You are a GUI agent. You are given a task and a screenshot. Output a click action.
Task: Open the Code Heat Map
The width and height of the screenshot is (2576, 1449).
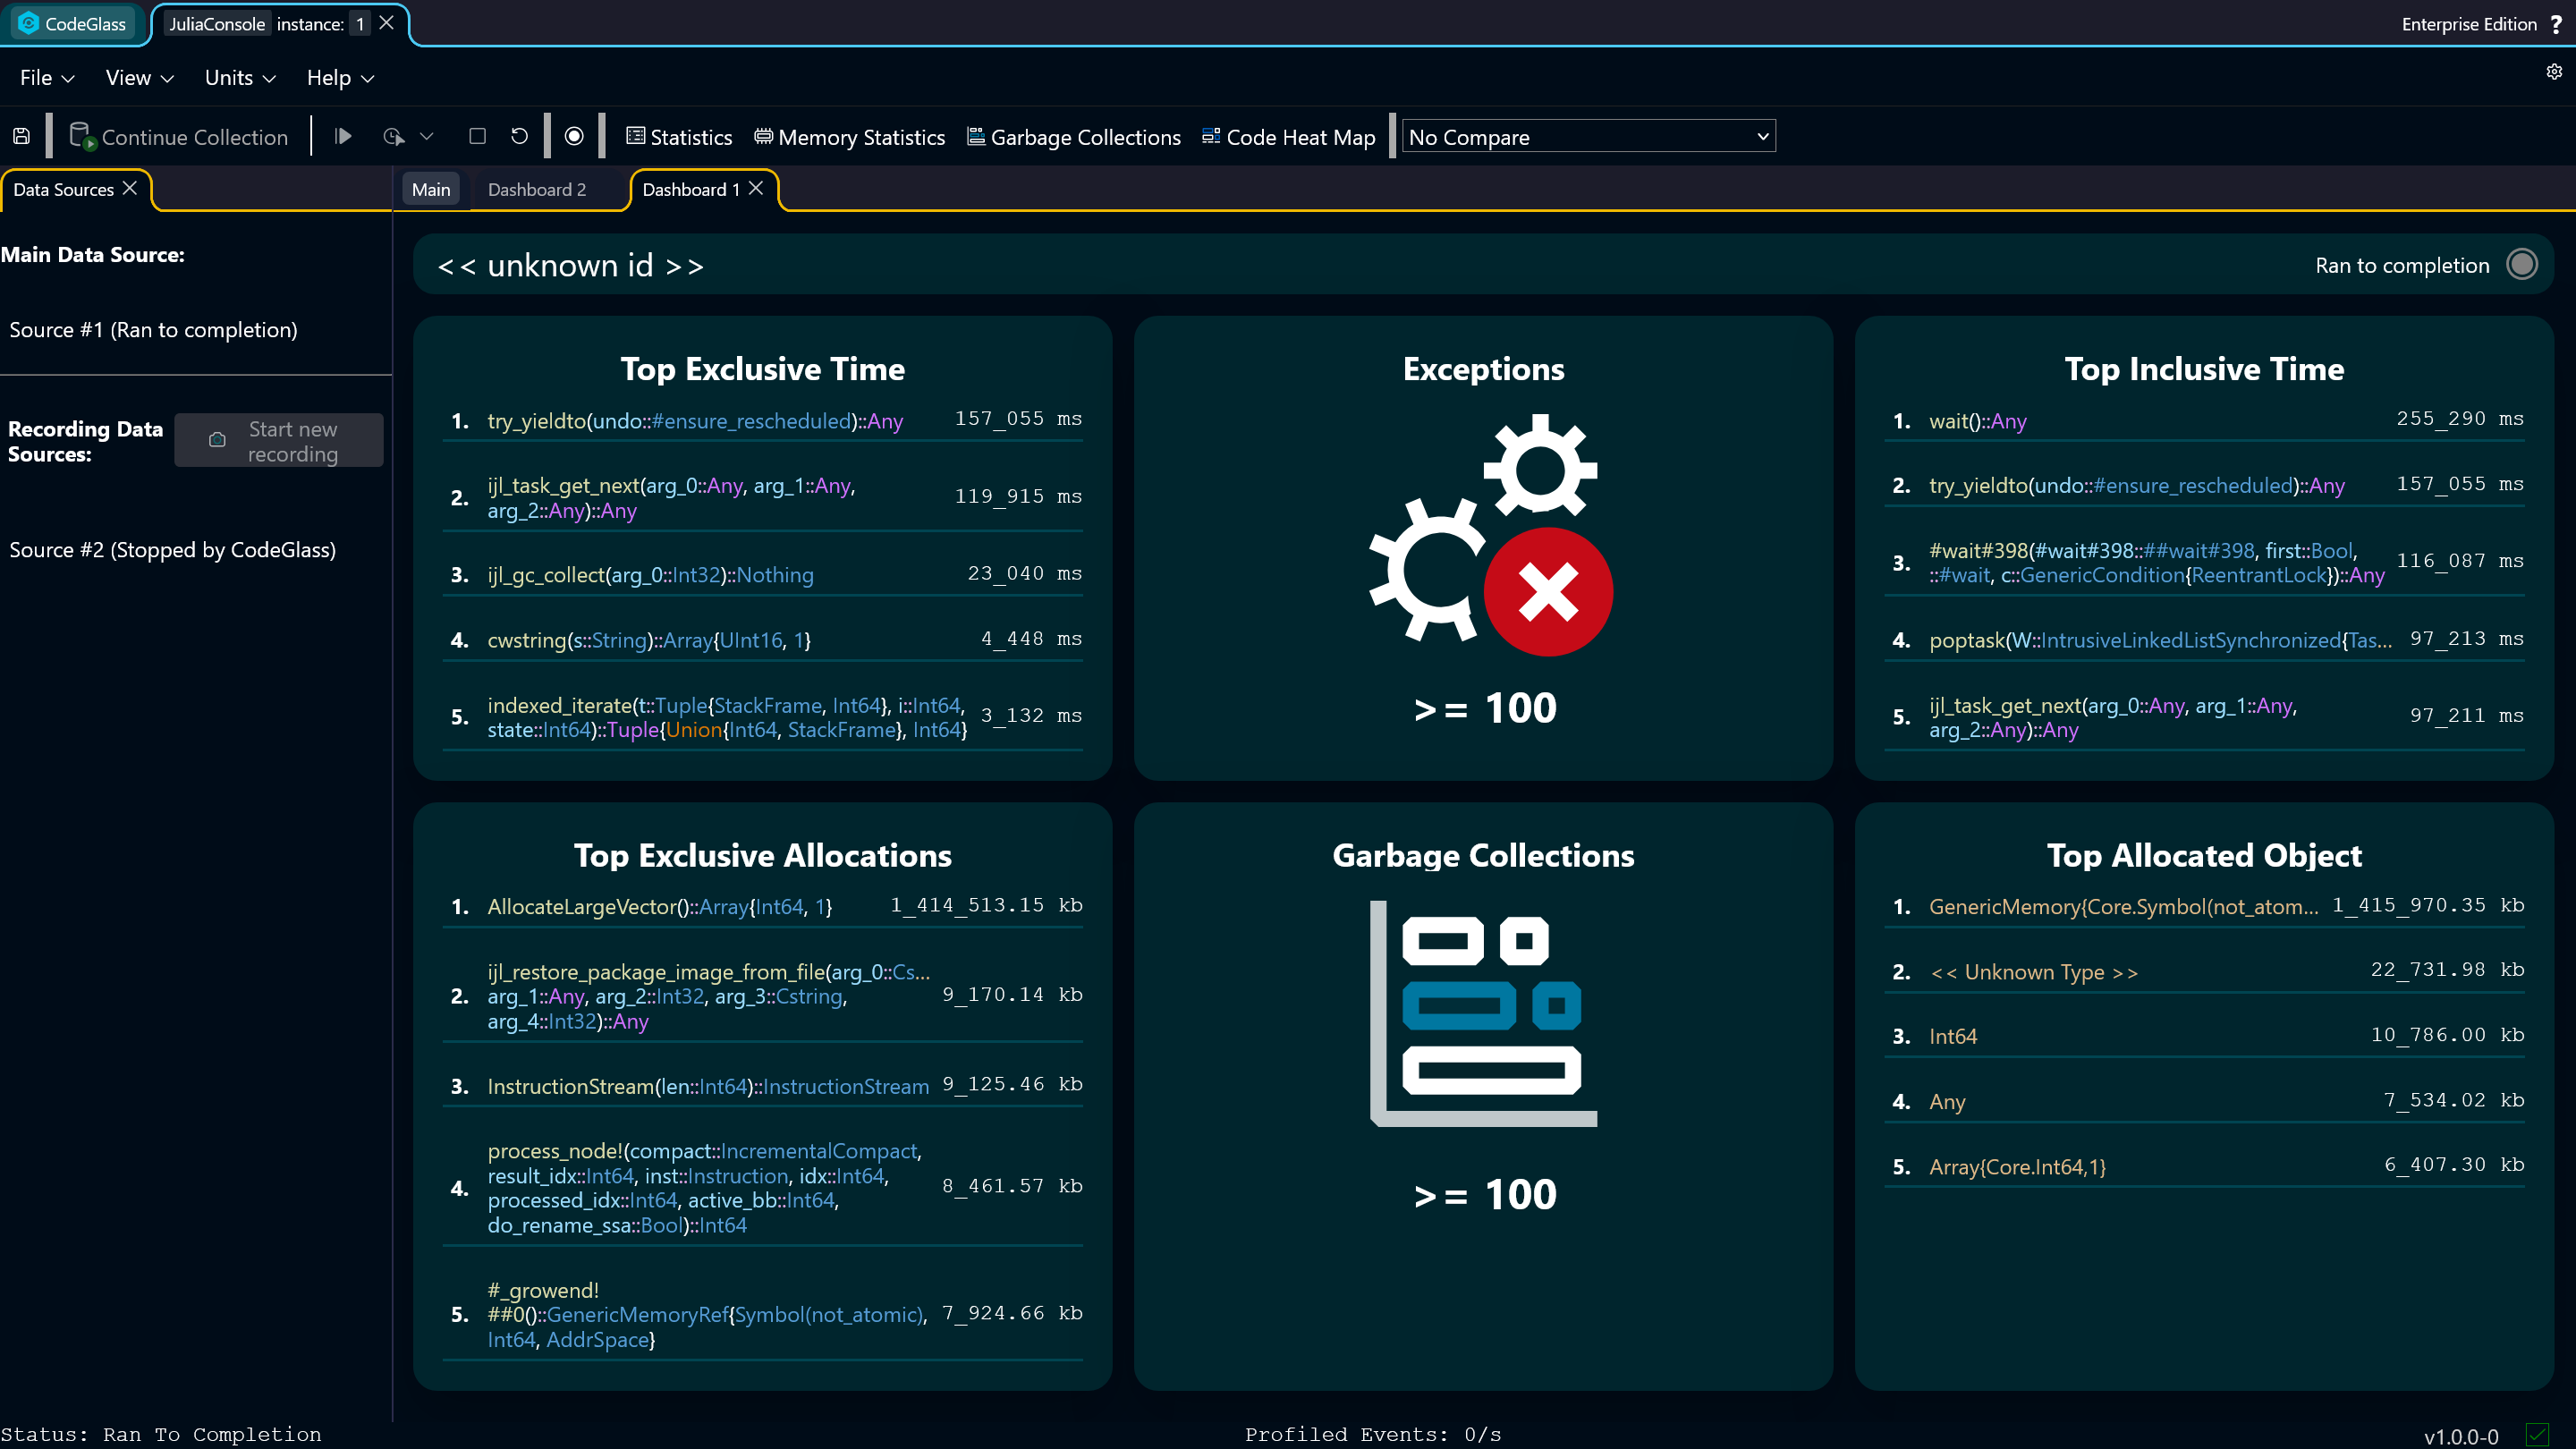tap(1288, 137)
